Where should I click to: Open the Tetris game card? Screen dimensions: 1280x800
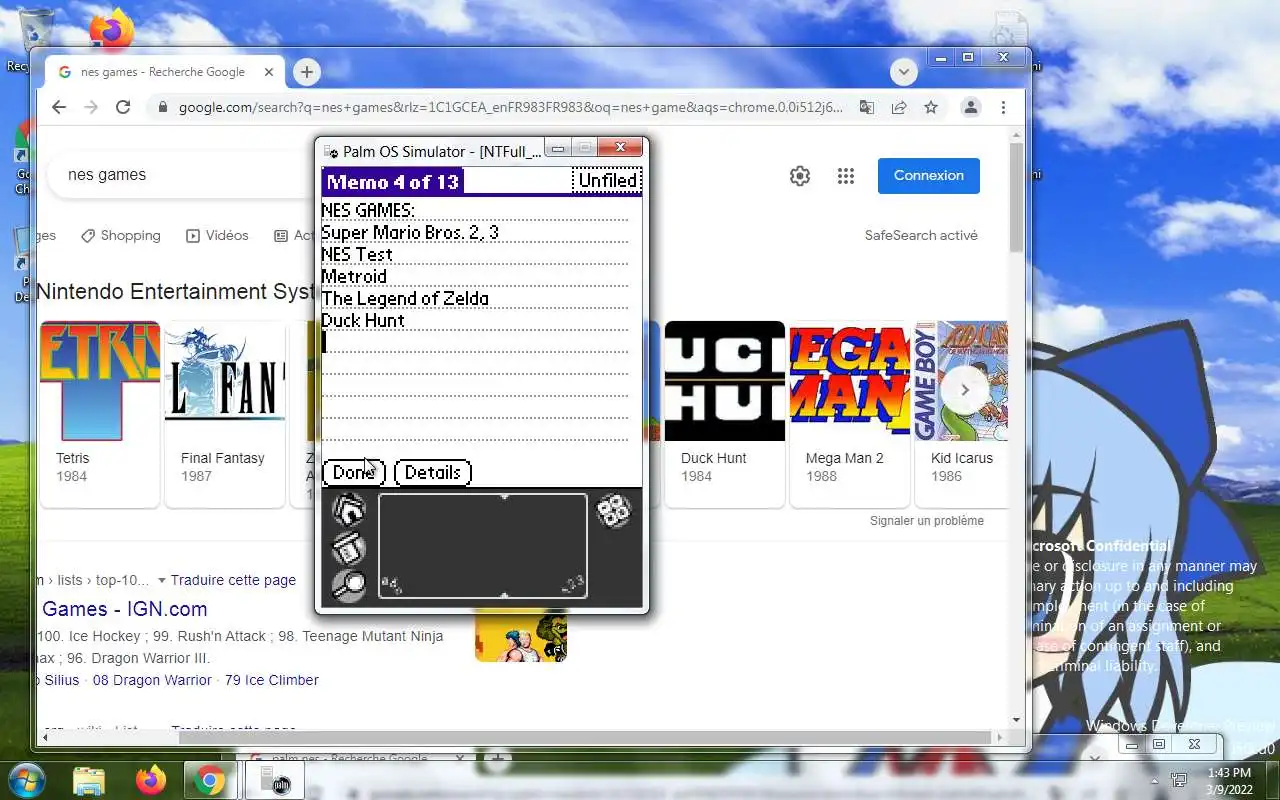100,412
